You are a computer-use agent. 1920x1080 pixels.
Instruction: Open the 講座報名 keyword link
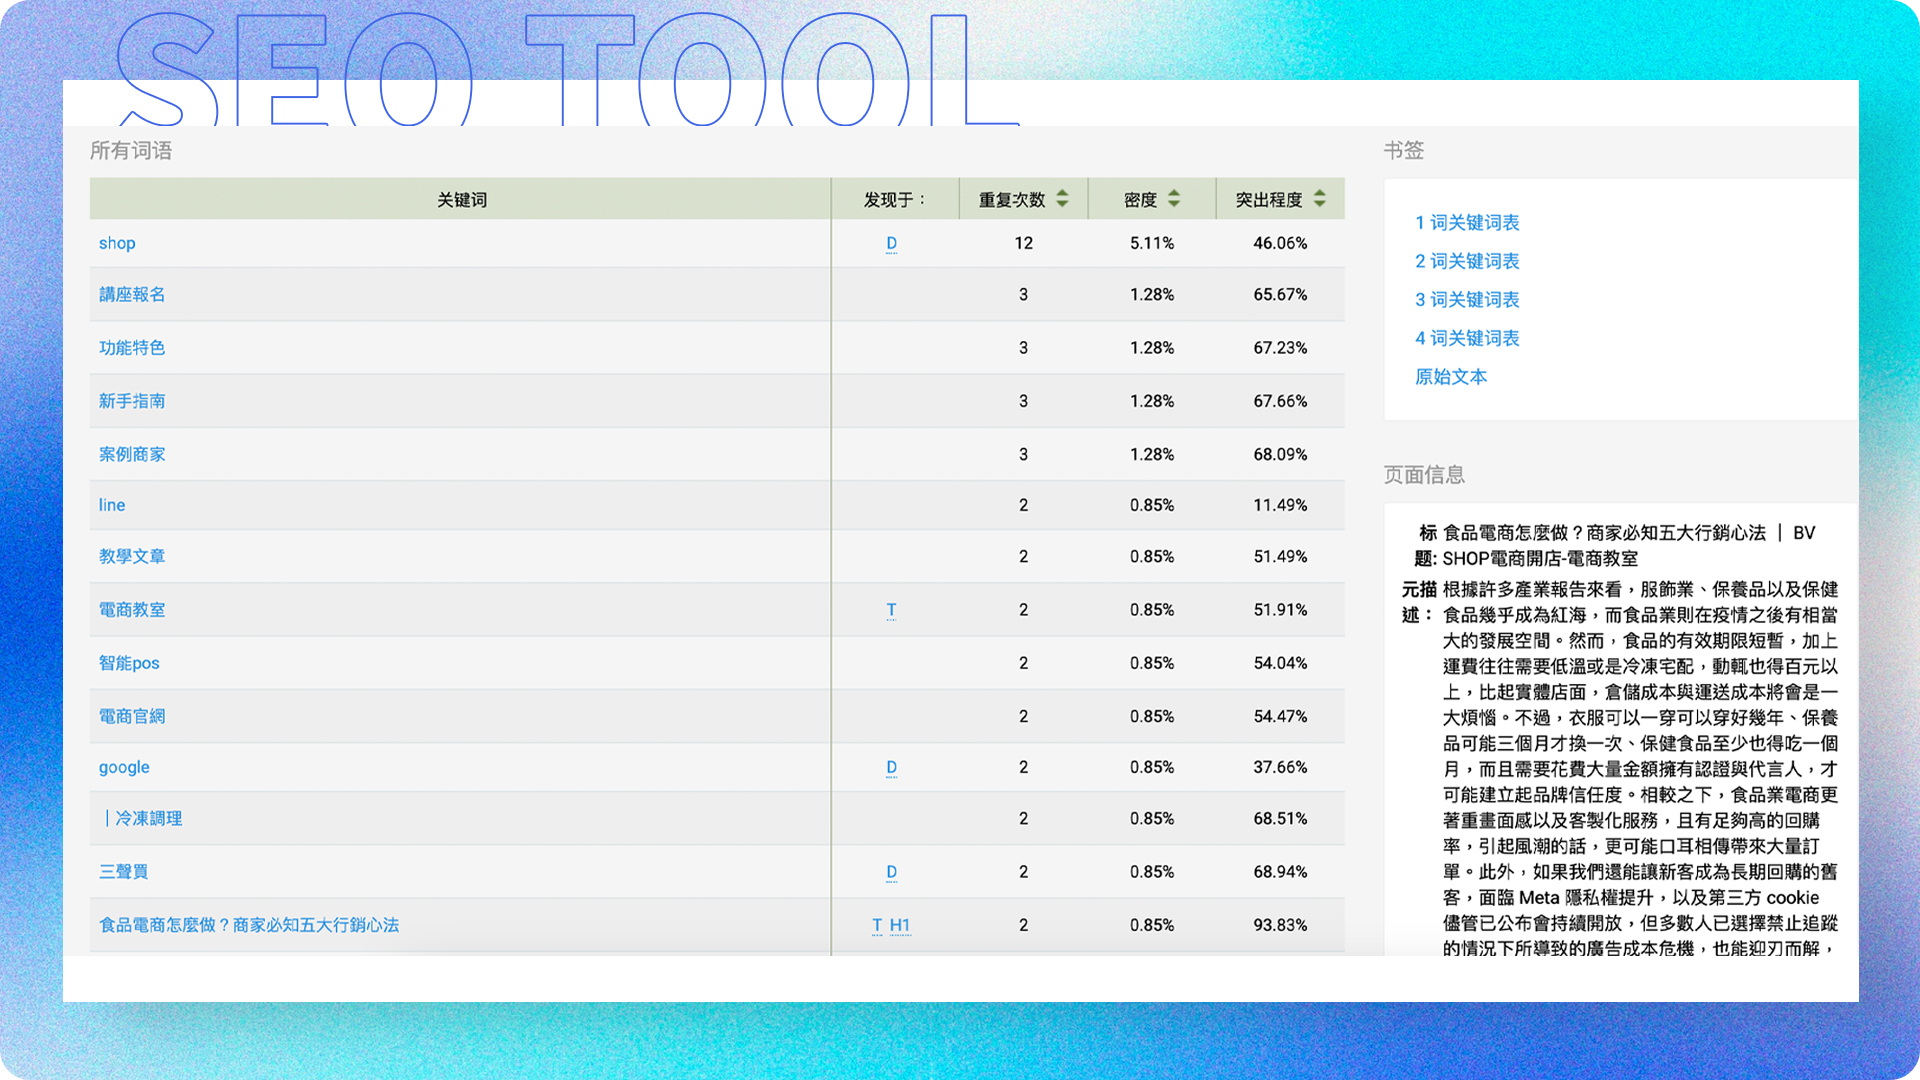132,294
